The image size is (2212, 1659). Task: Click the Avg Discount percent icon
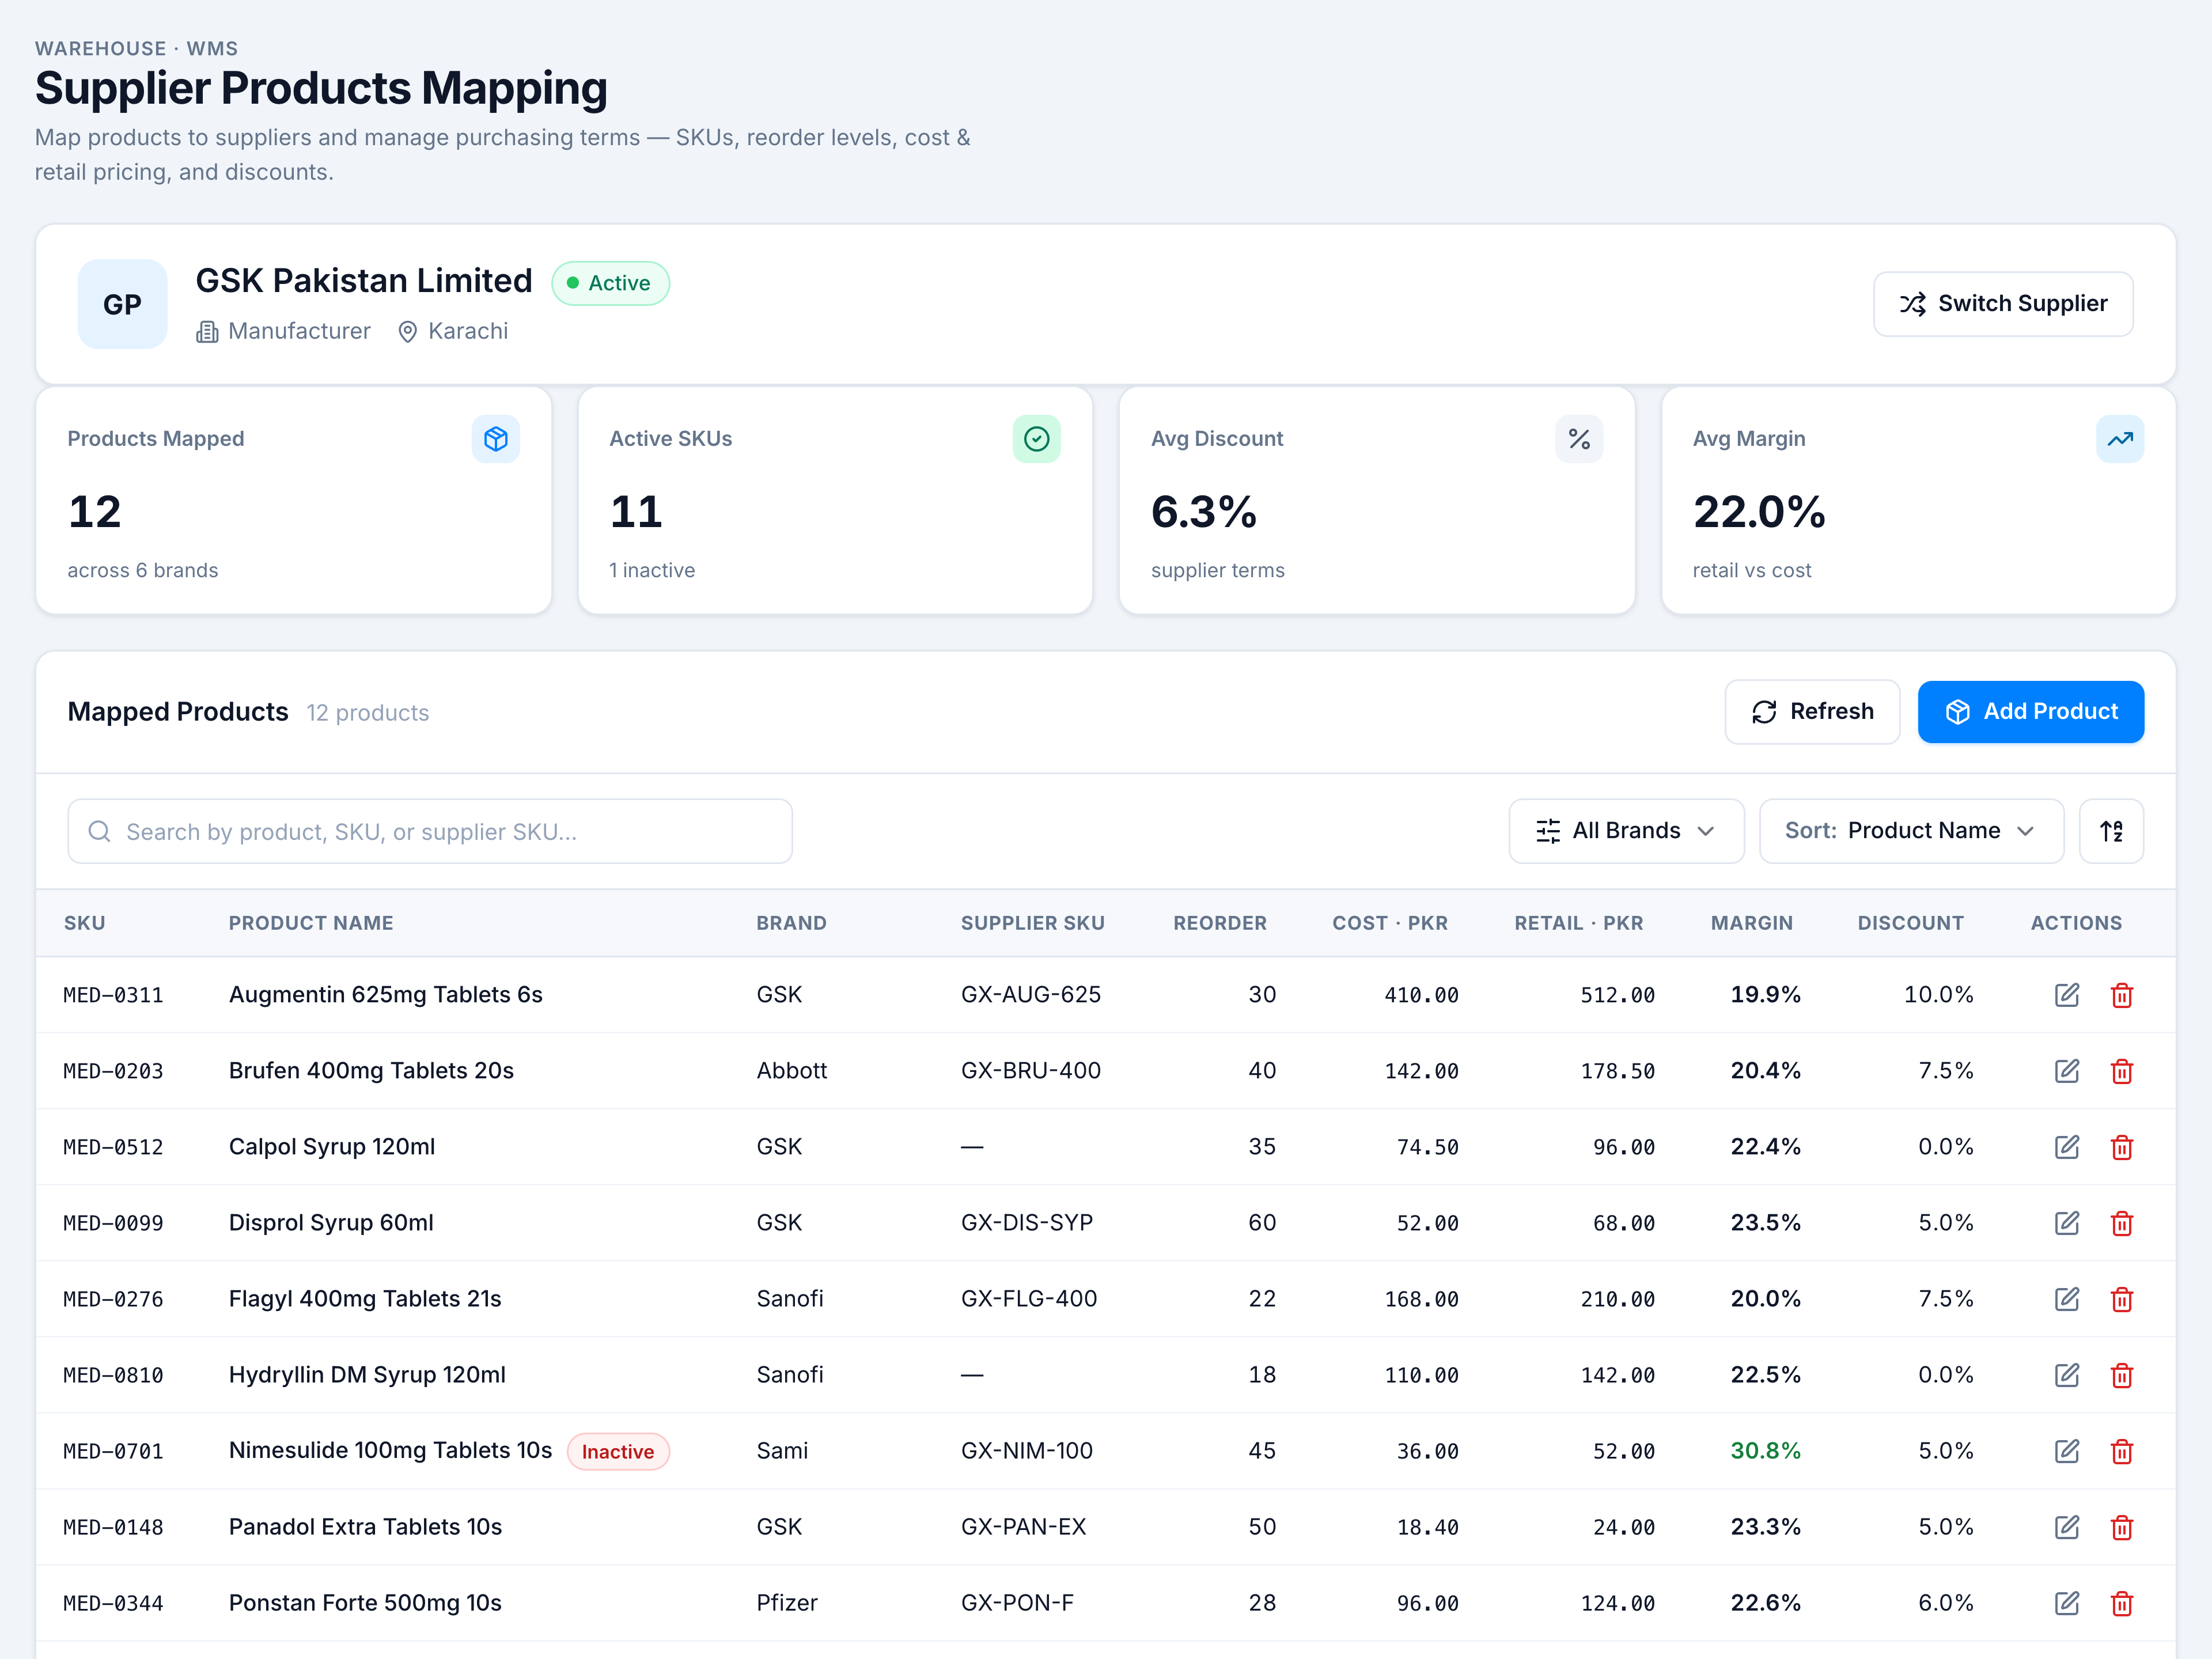pos(1579,439)
